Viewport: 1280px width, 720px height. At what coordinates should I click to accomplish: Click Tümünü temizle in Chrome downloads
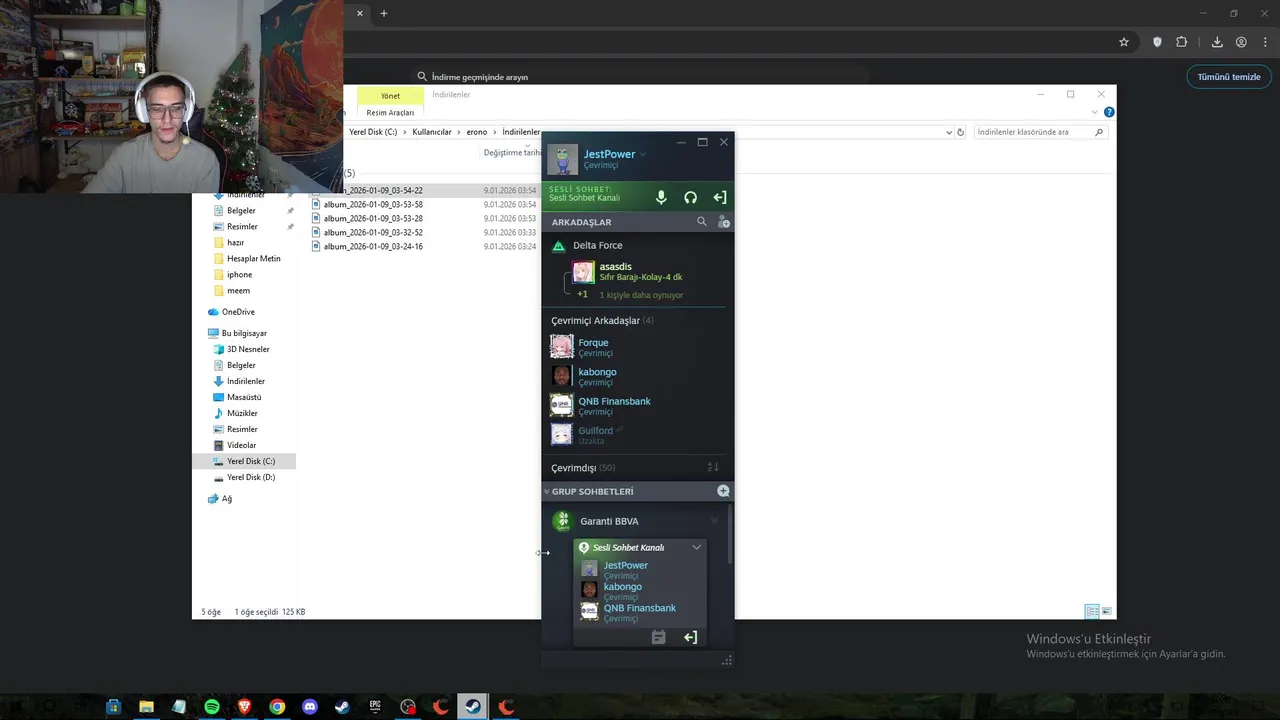click(x=1229, y=77)
